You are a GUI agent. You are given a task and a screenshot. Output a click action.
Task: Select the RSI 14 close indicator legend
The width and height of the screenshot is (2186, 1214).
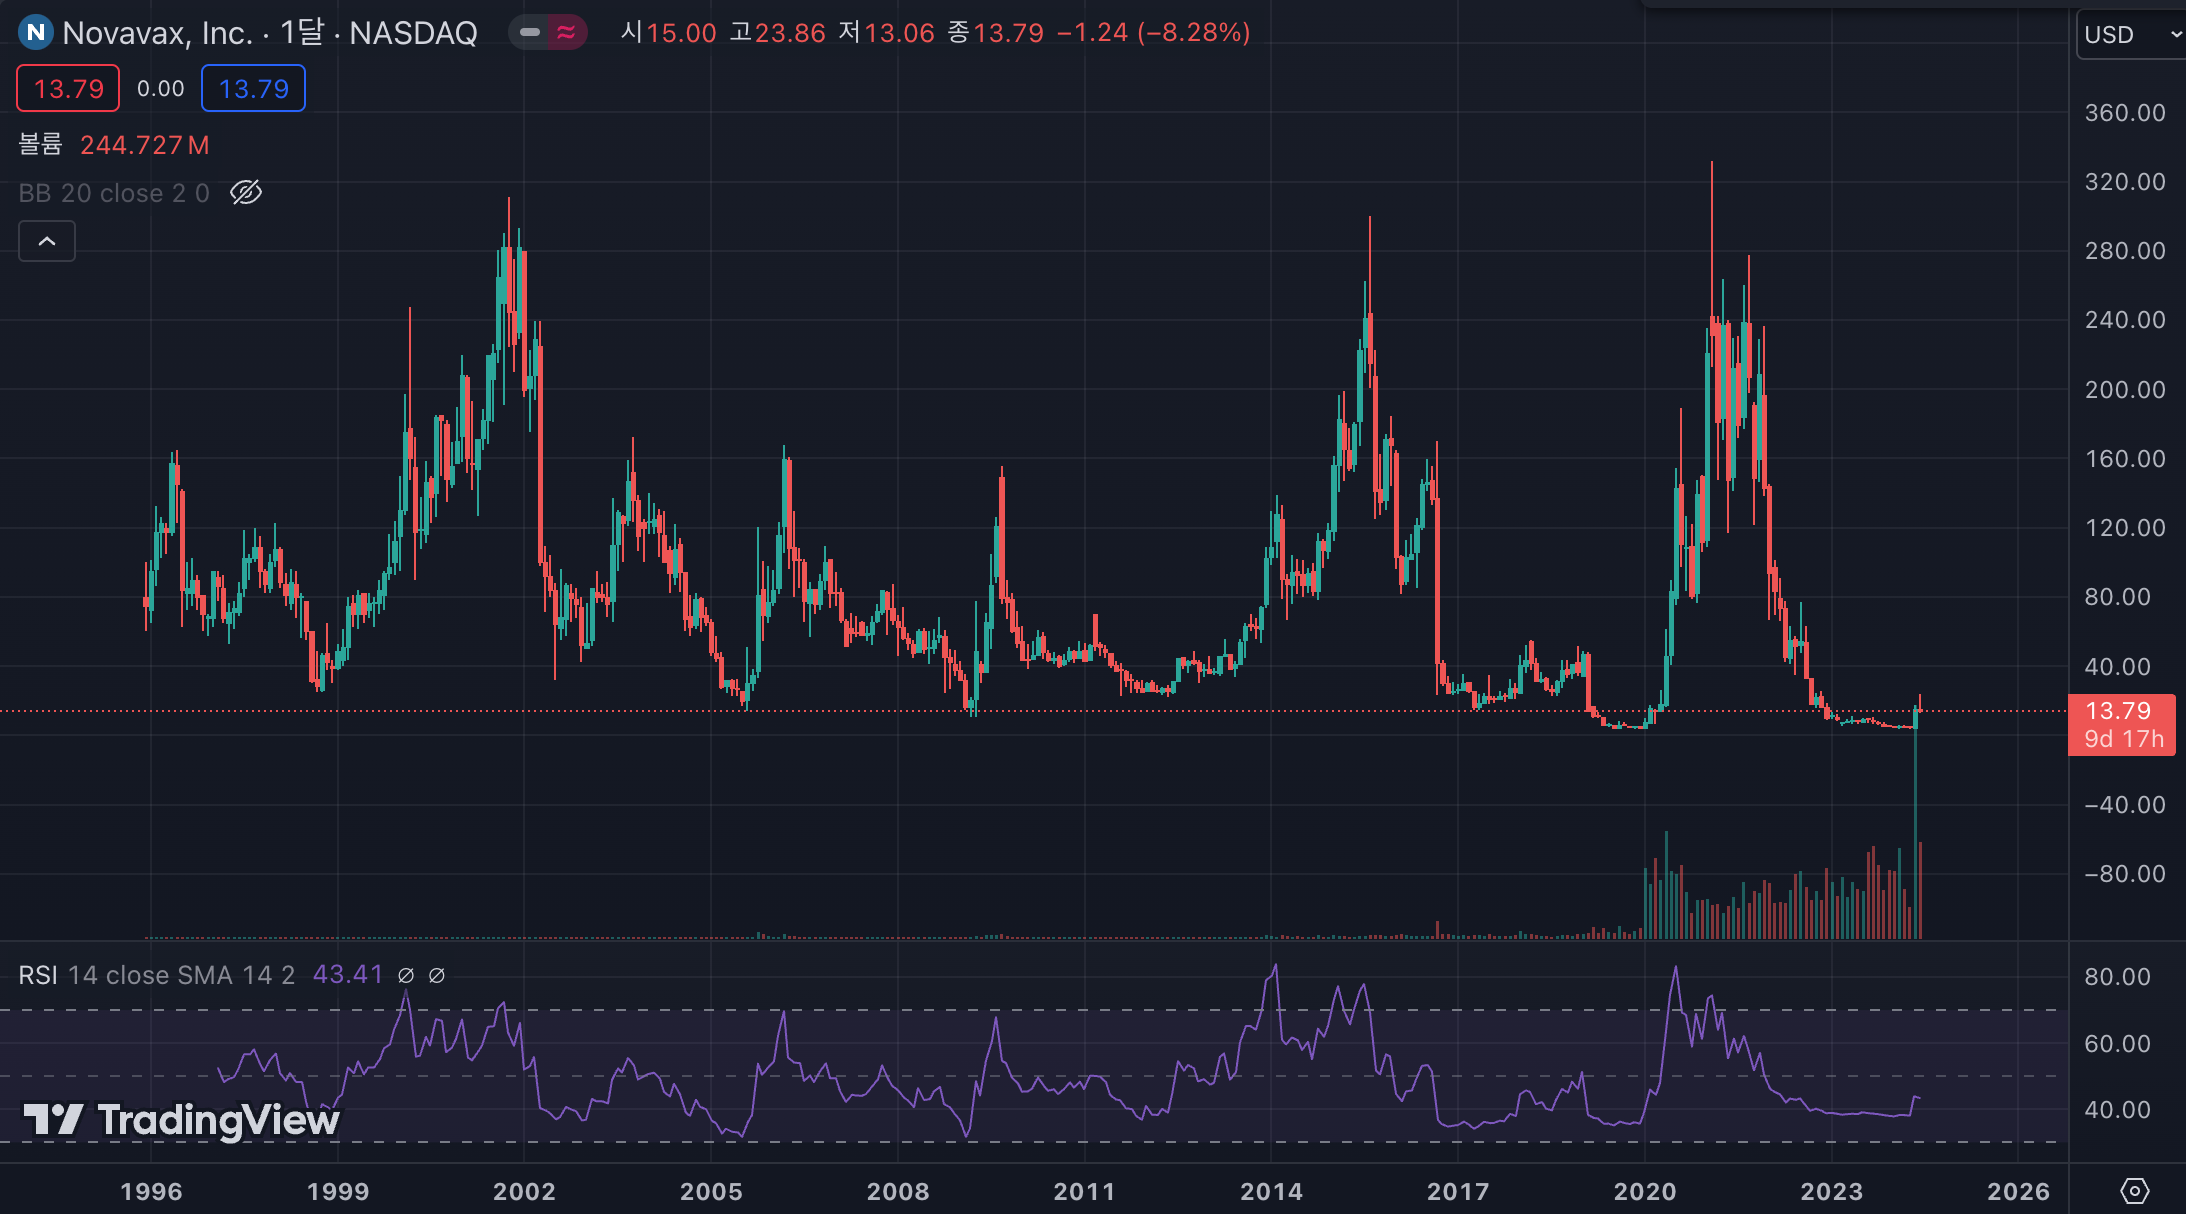click(155, 975)
